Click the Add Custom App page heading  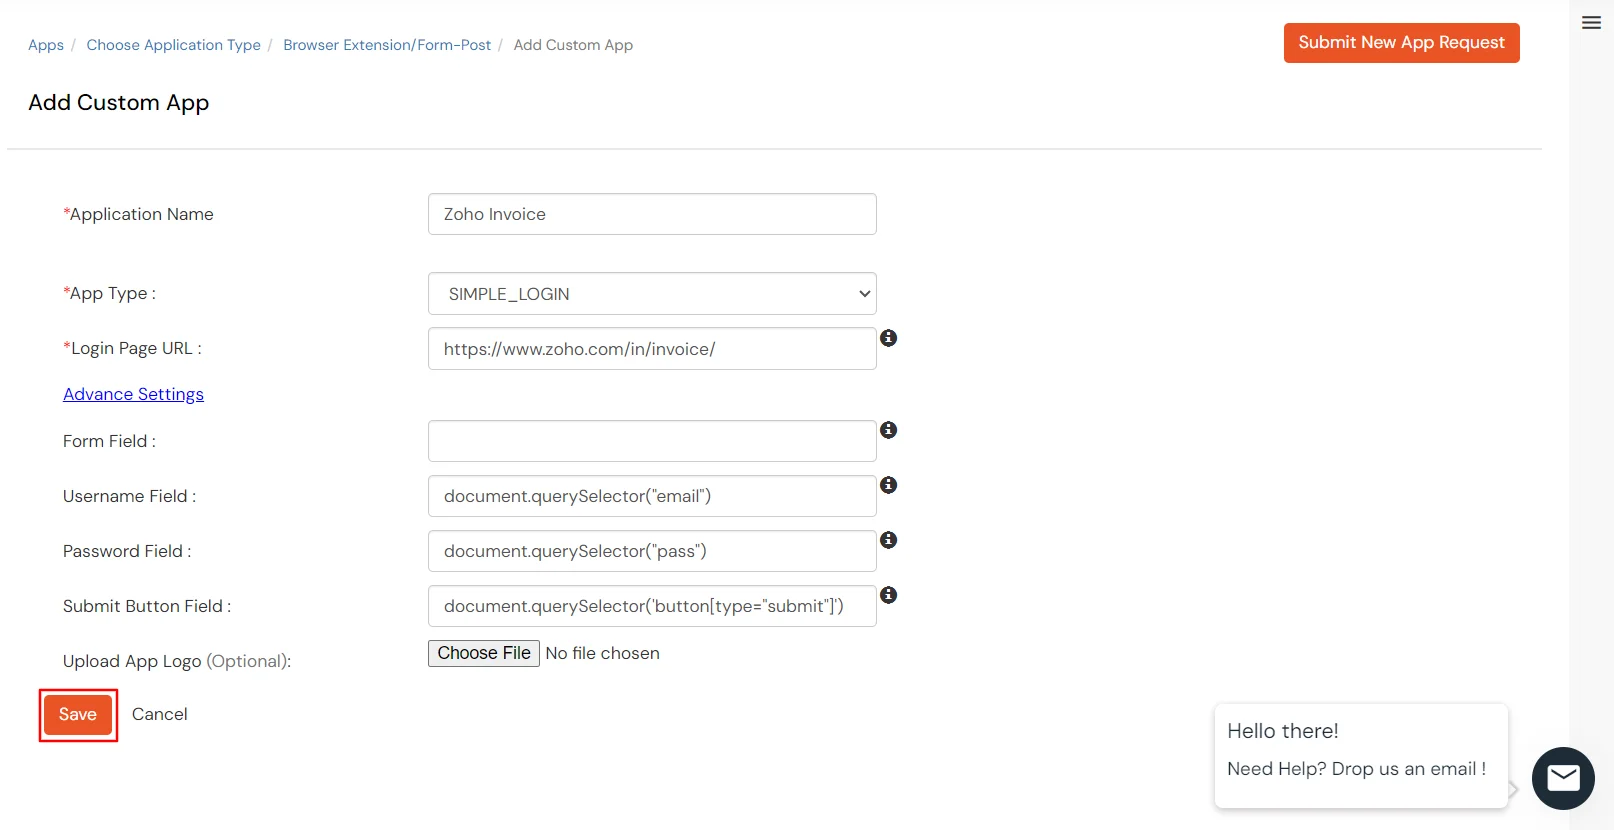[119, 103]
